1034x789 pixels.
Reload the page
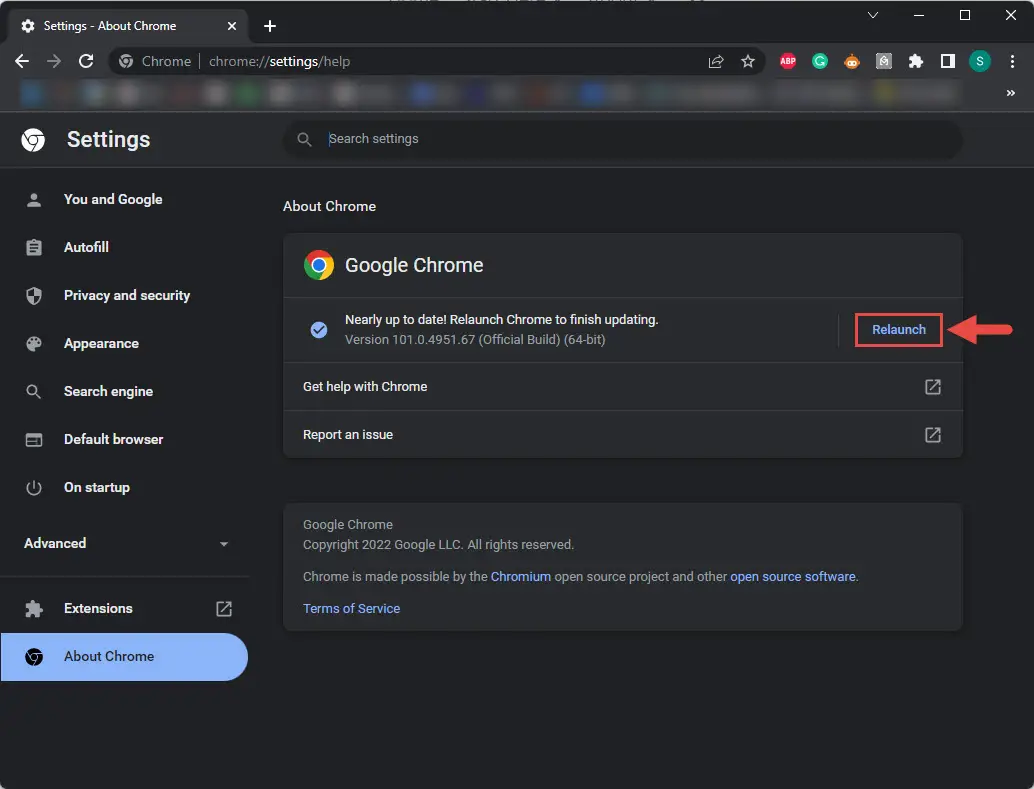click(x=86, y=61)
